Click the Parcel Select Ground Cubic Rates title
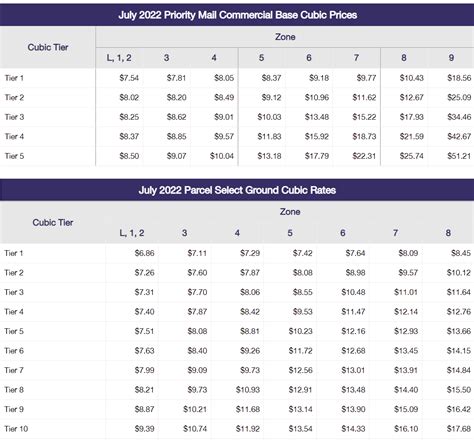474x448 pixels. tap(237, 190)
